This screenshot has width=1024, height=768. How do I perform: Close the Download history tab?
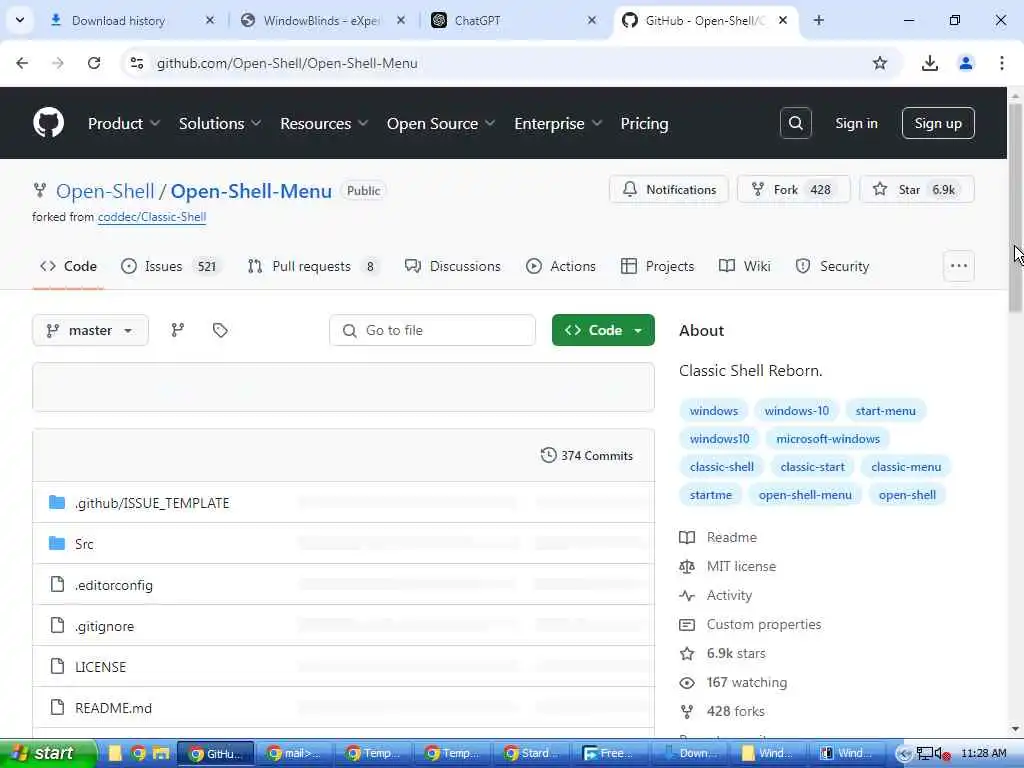pyautogui.click(x=210, y=20)
